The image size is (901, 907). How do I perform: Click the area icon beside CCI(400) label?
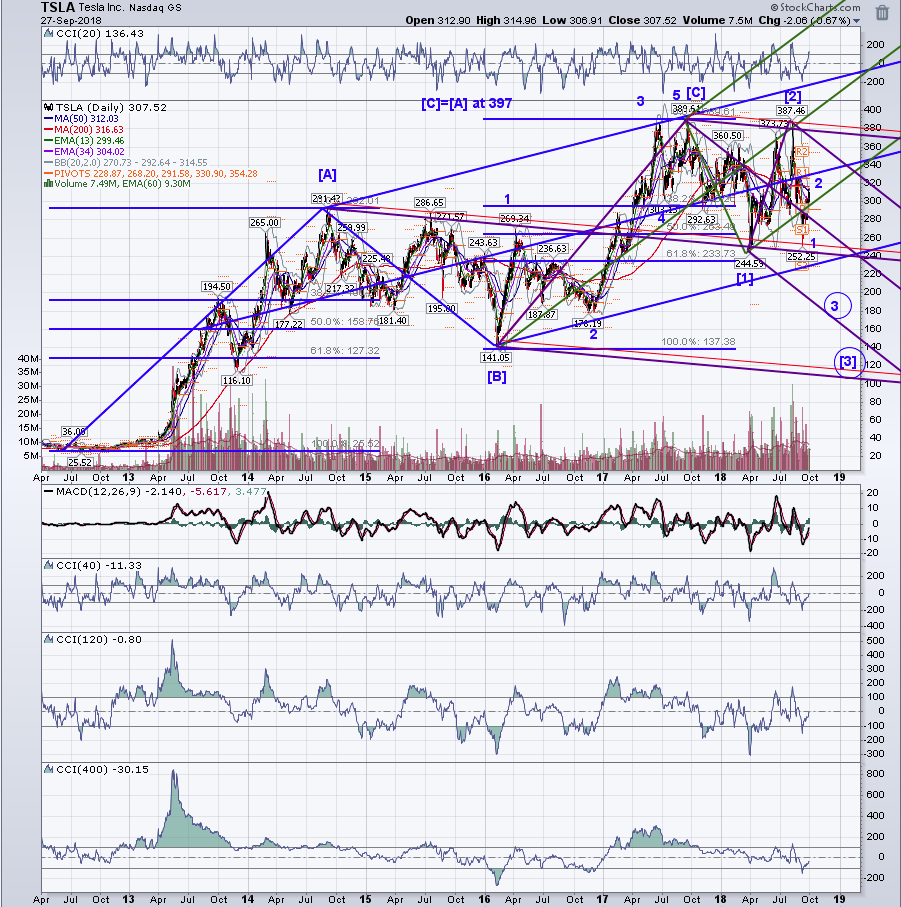point(49,769)
